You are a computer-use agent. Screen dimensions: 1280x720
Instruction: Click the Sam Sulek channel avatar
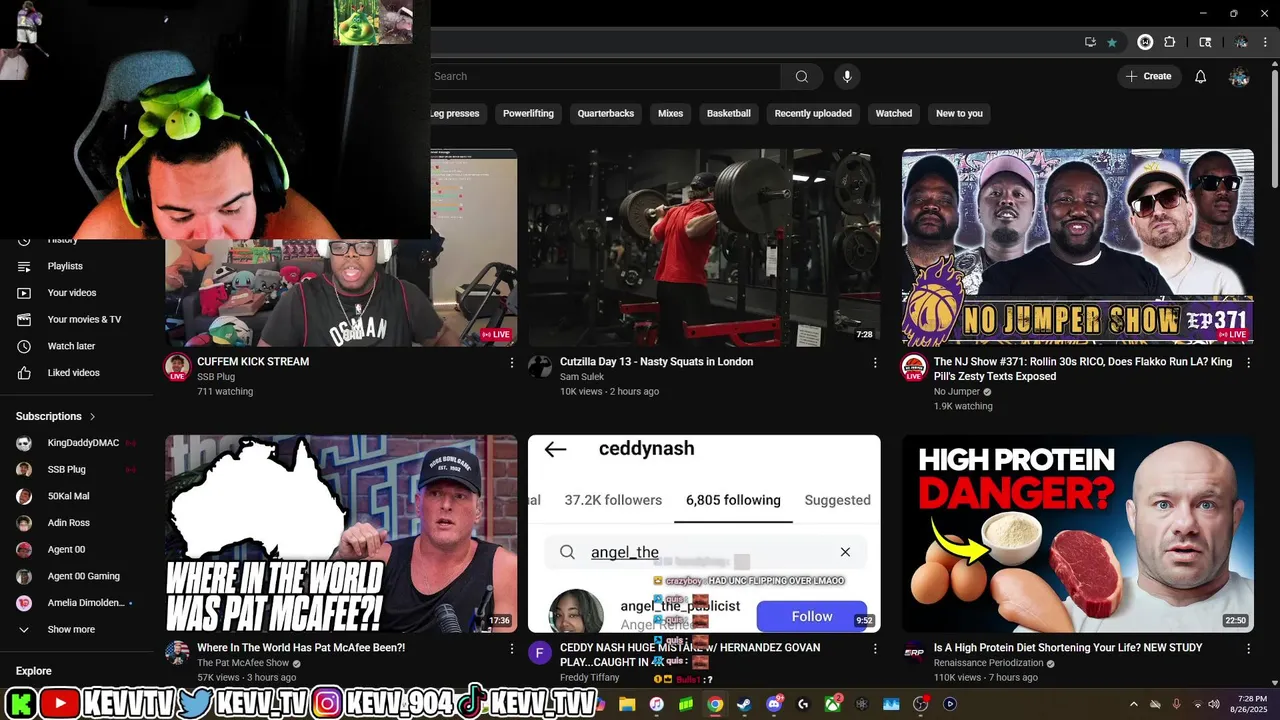[540, 366]
